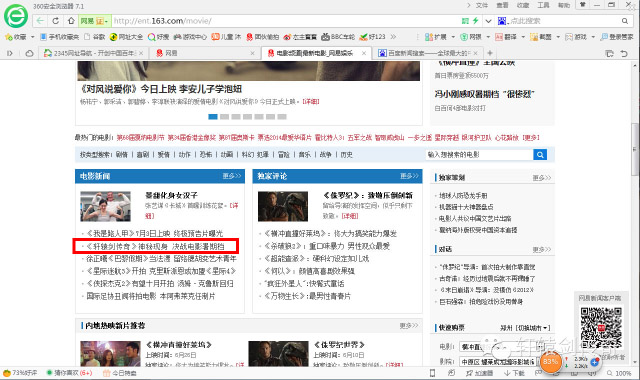
Task: Expand more bookmarks with the double chevron
Action: click(x=393, y=37)
